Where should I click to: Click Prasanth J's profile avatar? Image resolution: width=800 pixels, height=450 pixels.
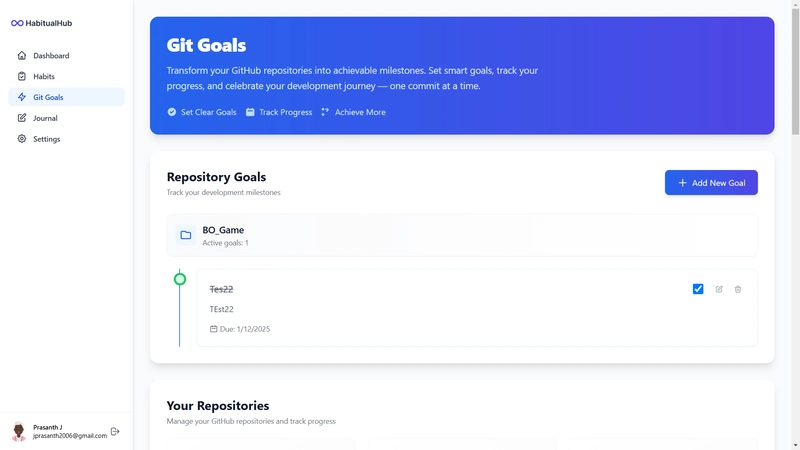pyautogui.click(x=19, y=432)
